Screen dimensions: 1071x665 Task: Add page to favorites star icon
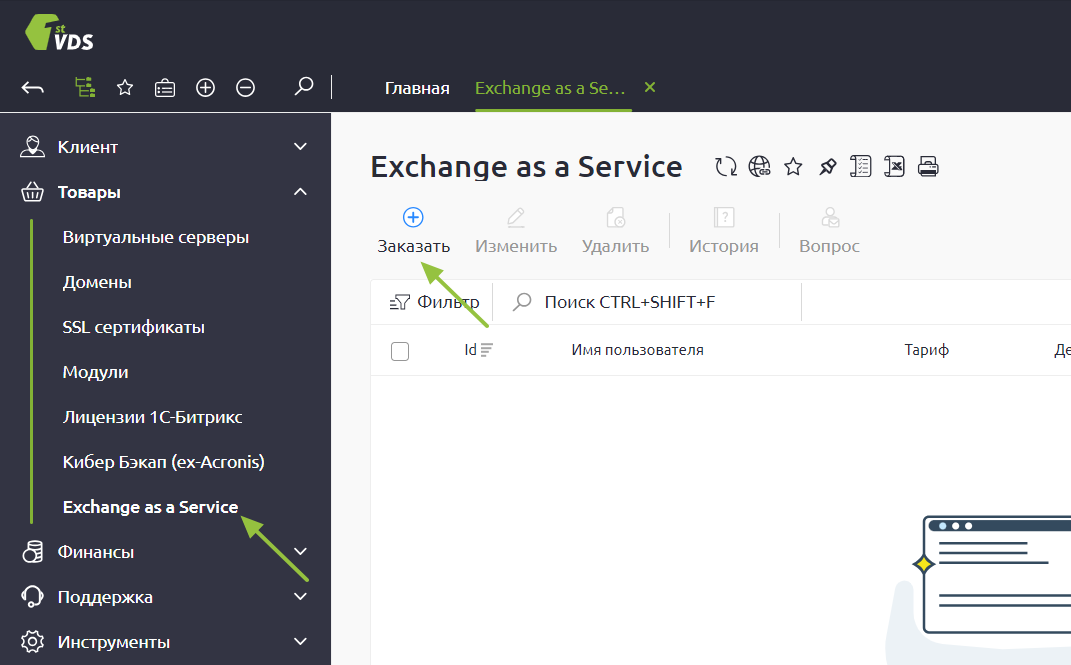click(793, 167)
